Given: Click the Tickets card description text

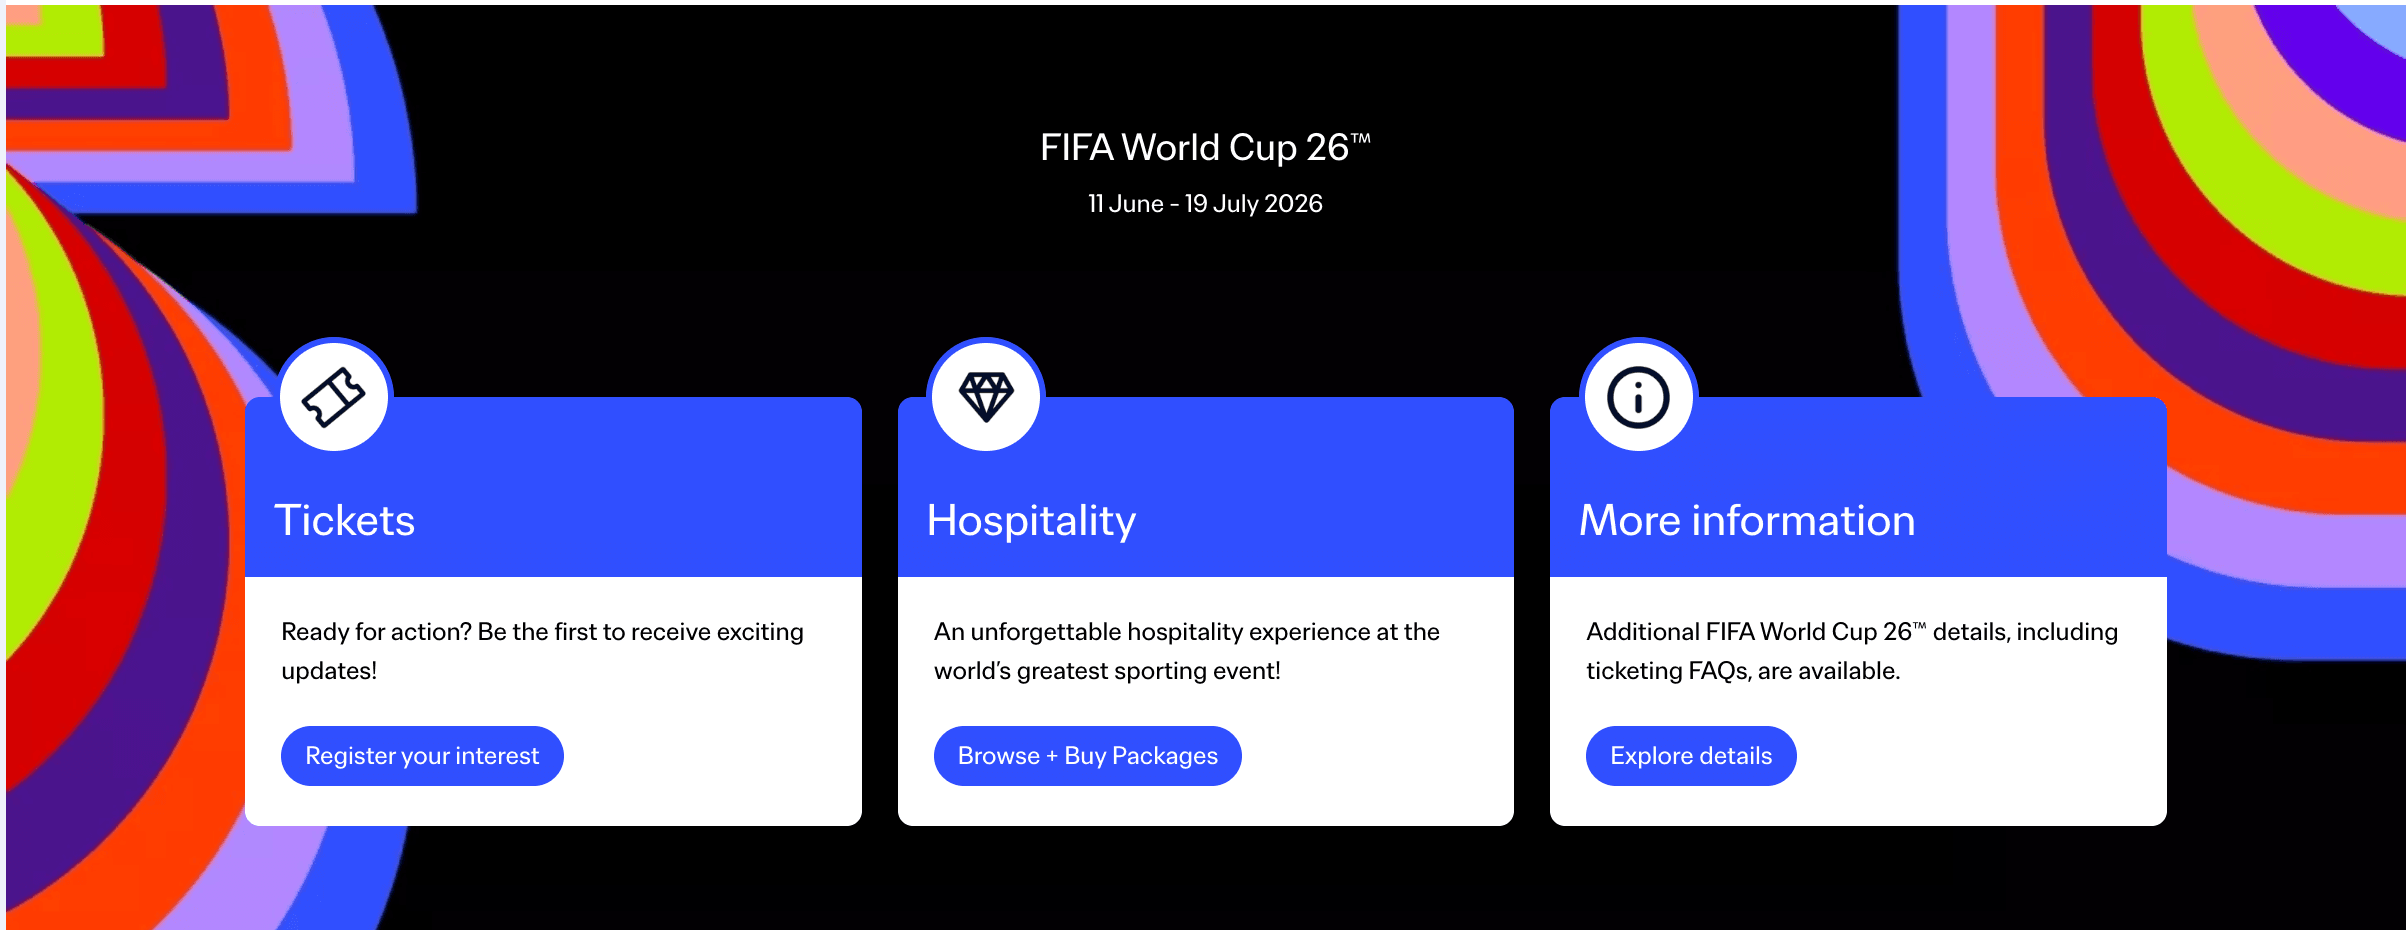Looking at the screenshot, I should pyautogui.click(x=543, y=650).
